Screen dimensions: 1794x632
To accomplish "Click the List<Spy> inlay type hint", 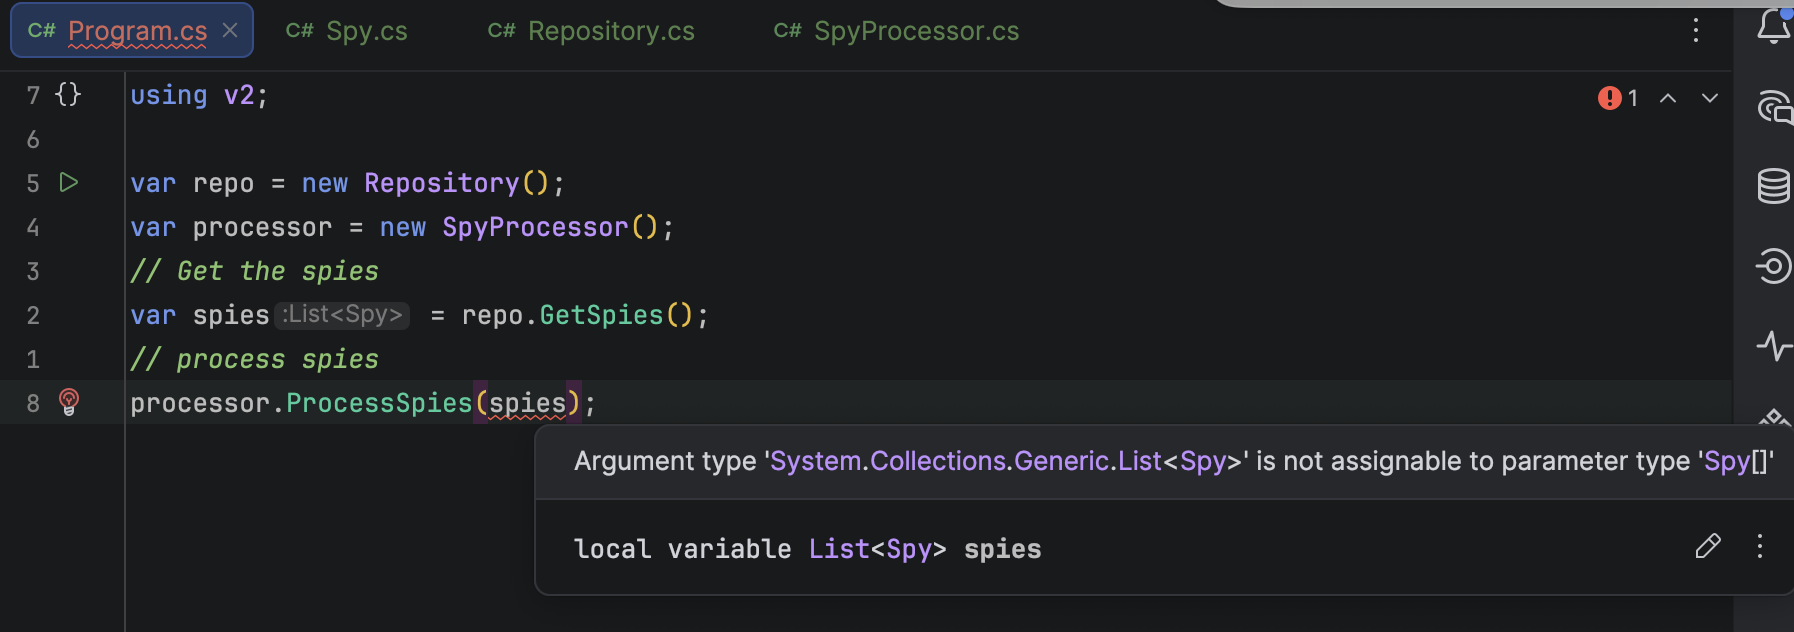I will coord(343,315).
